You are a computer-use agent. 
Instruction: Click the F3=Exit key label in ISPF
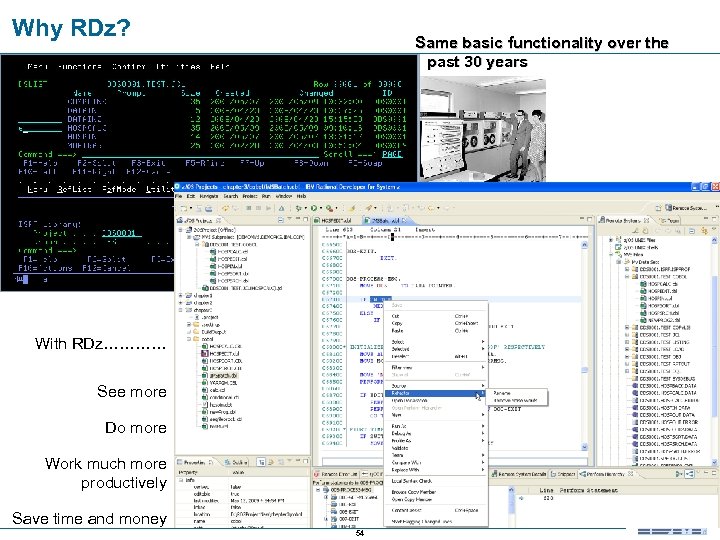[148, 163]
